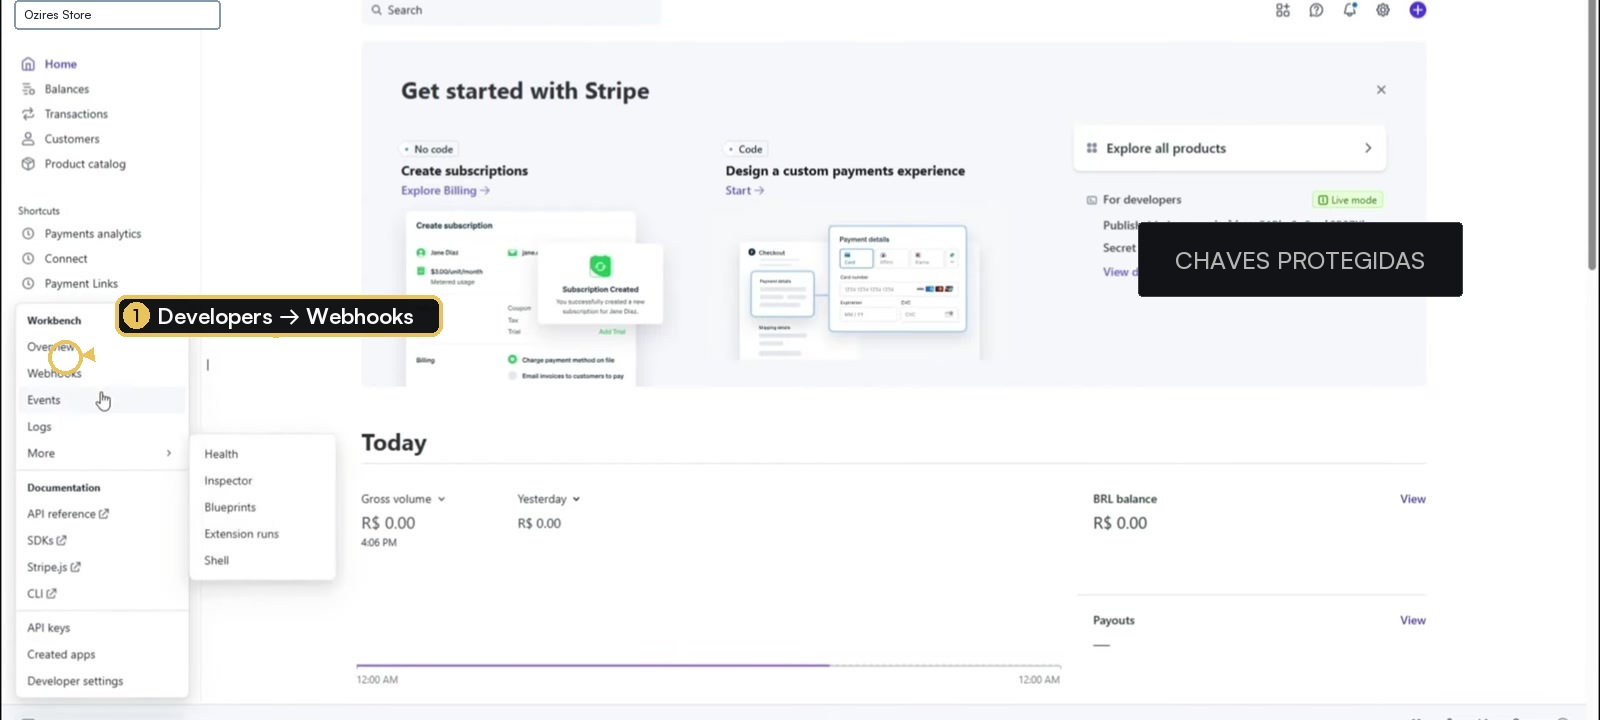
Task: Open the Explore all products chevron
Action: 1368,148
